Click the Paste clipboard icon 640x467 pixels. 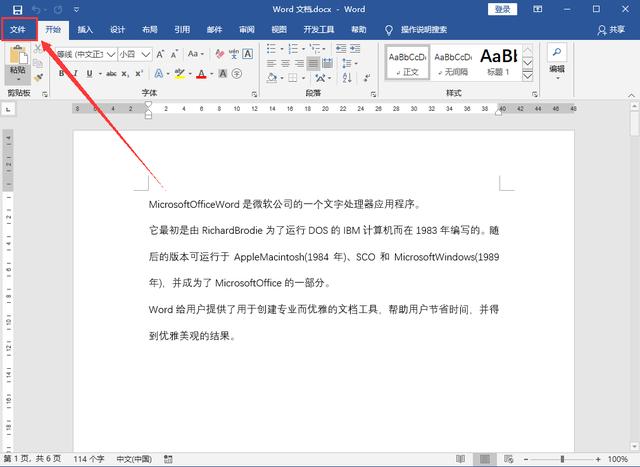coord(18,55)
